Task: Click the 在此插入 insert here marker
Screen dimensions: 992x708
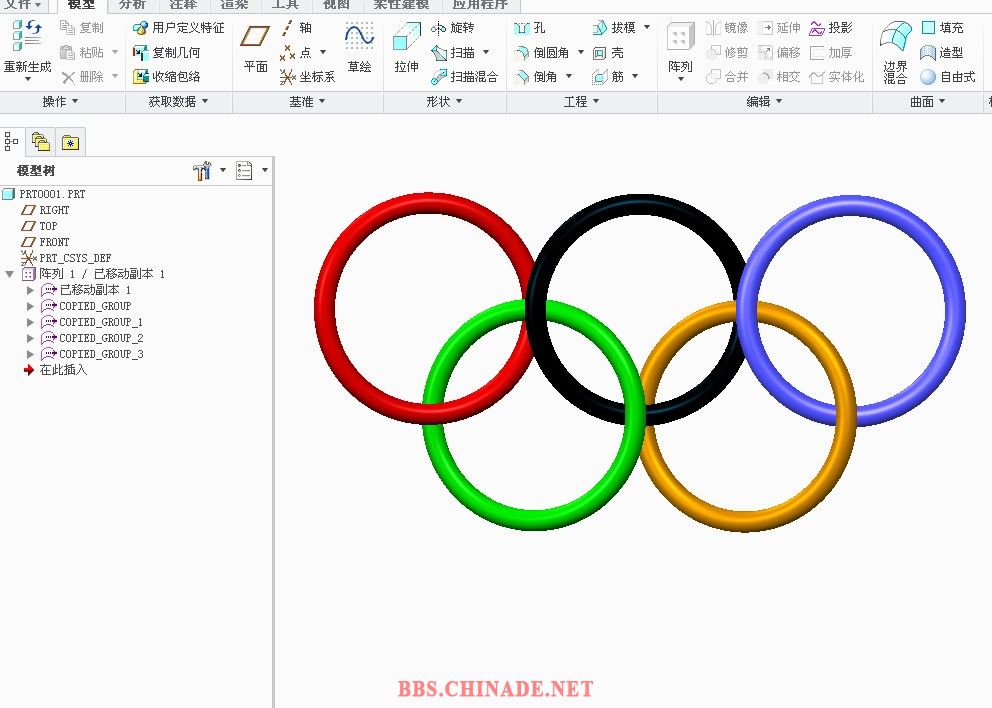Action: [56, 370]
